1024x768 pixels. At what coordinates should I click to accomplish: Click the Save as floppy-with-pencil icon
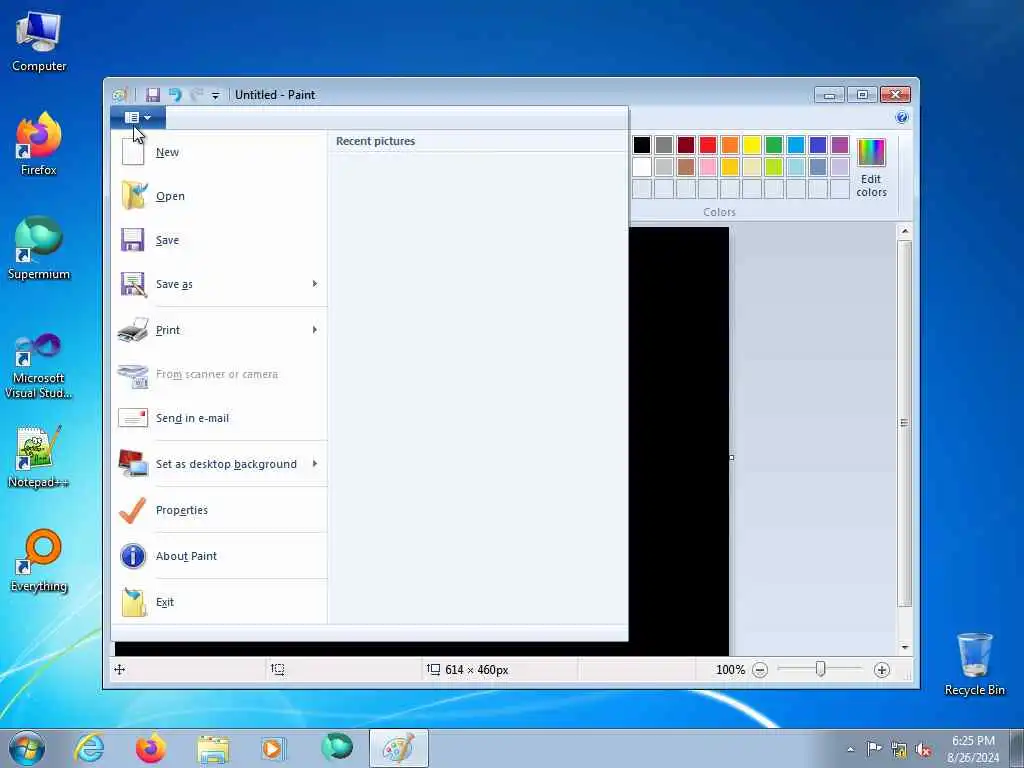[x=133, y=284]
